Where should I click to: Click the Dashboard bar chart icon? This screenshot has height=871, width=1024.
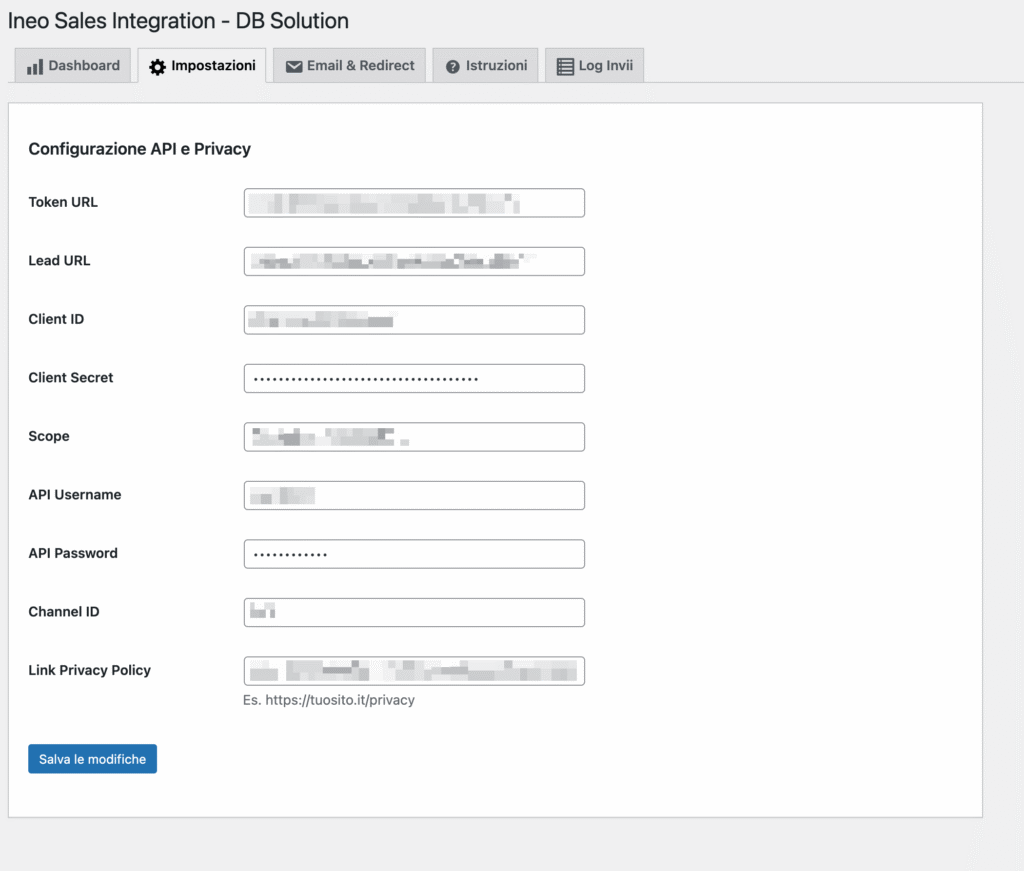point(35,67)
